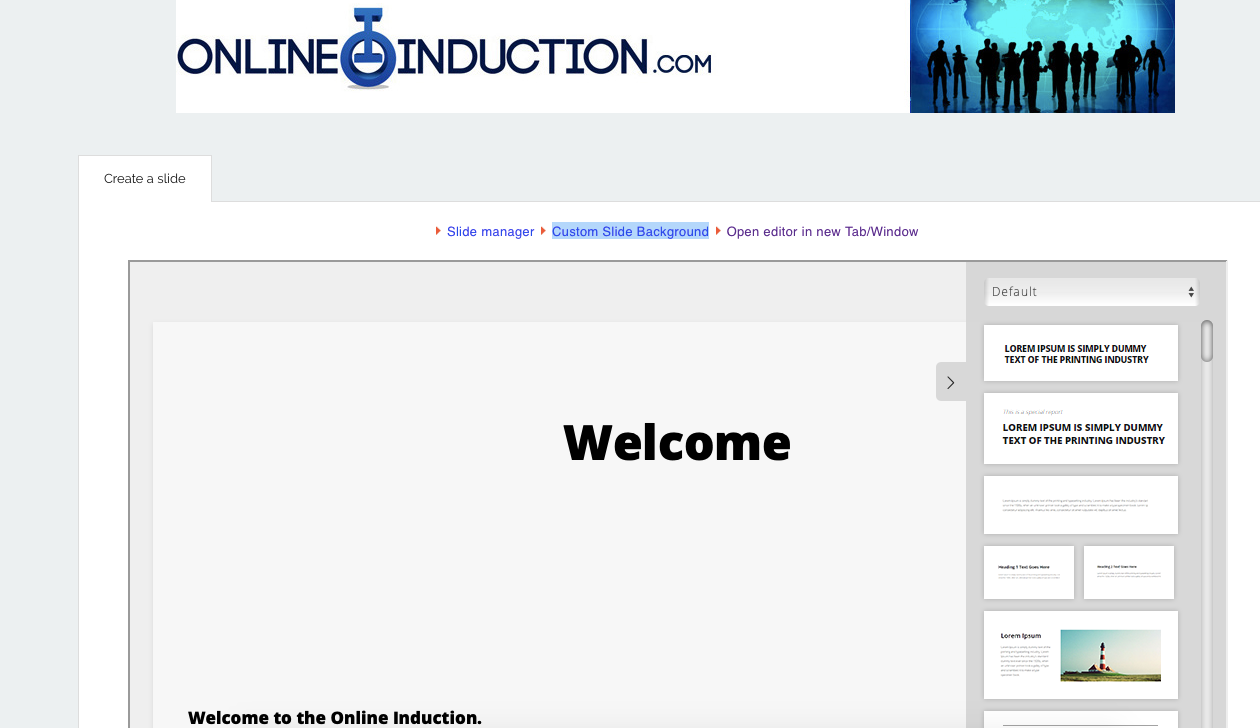Choose the 'This is a special report' template
1260x728 pixels.
[1081, 429]
